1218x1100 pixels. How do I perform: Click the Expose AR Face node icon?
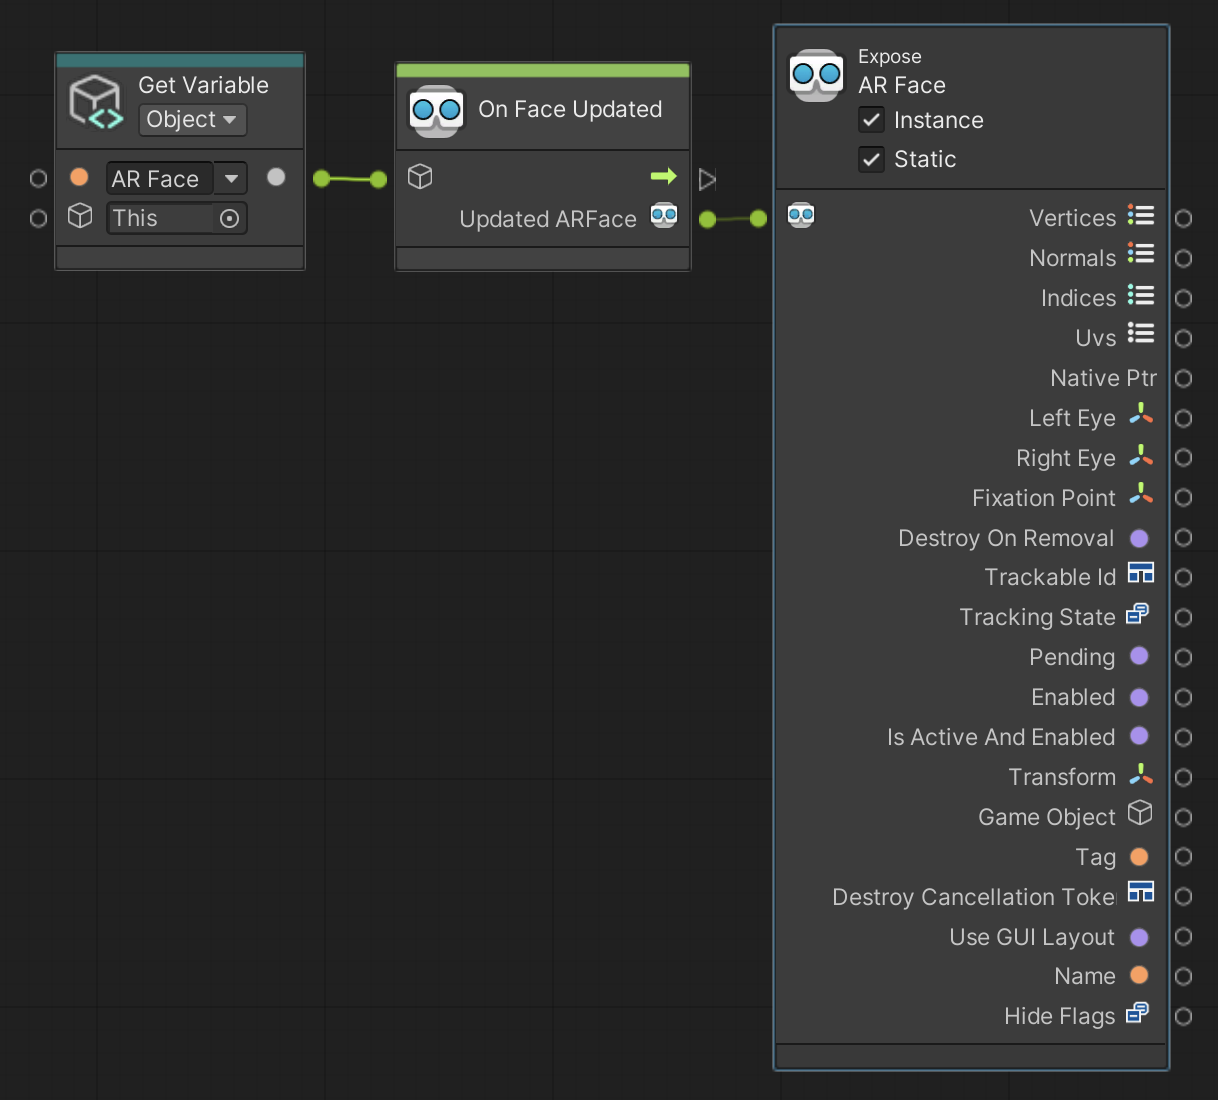pos(816,75)
